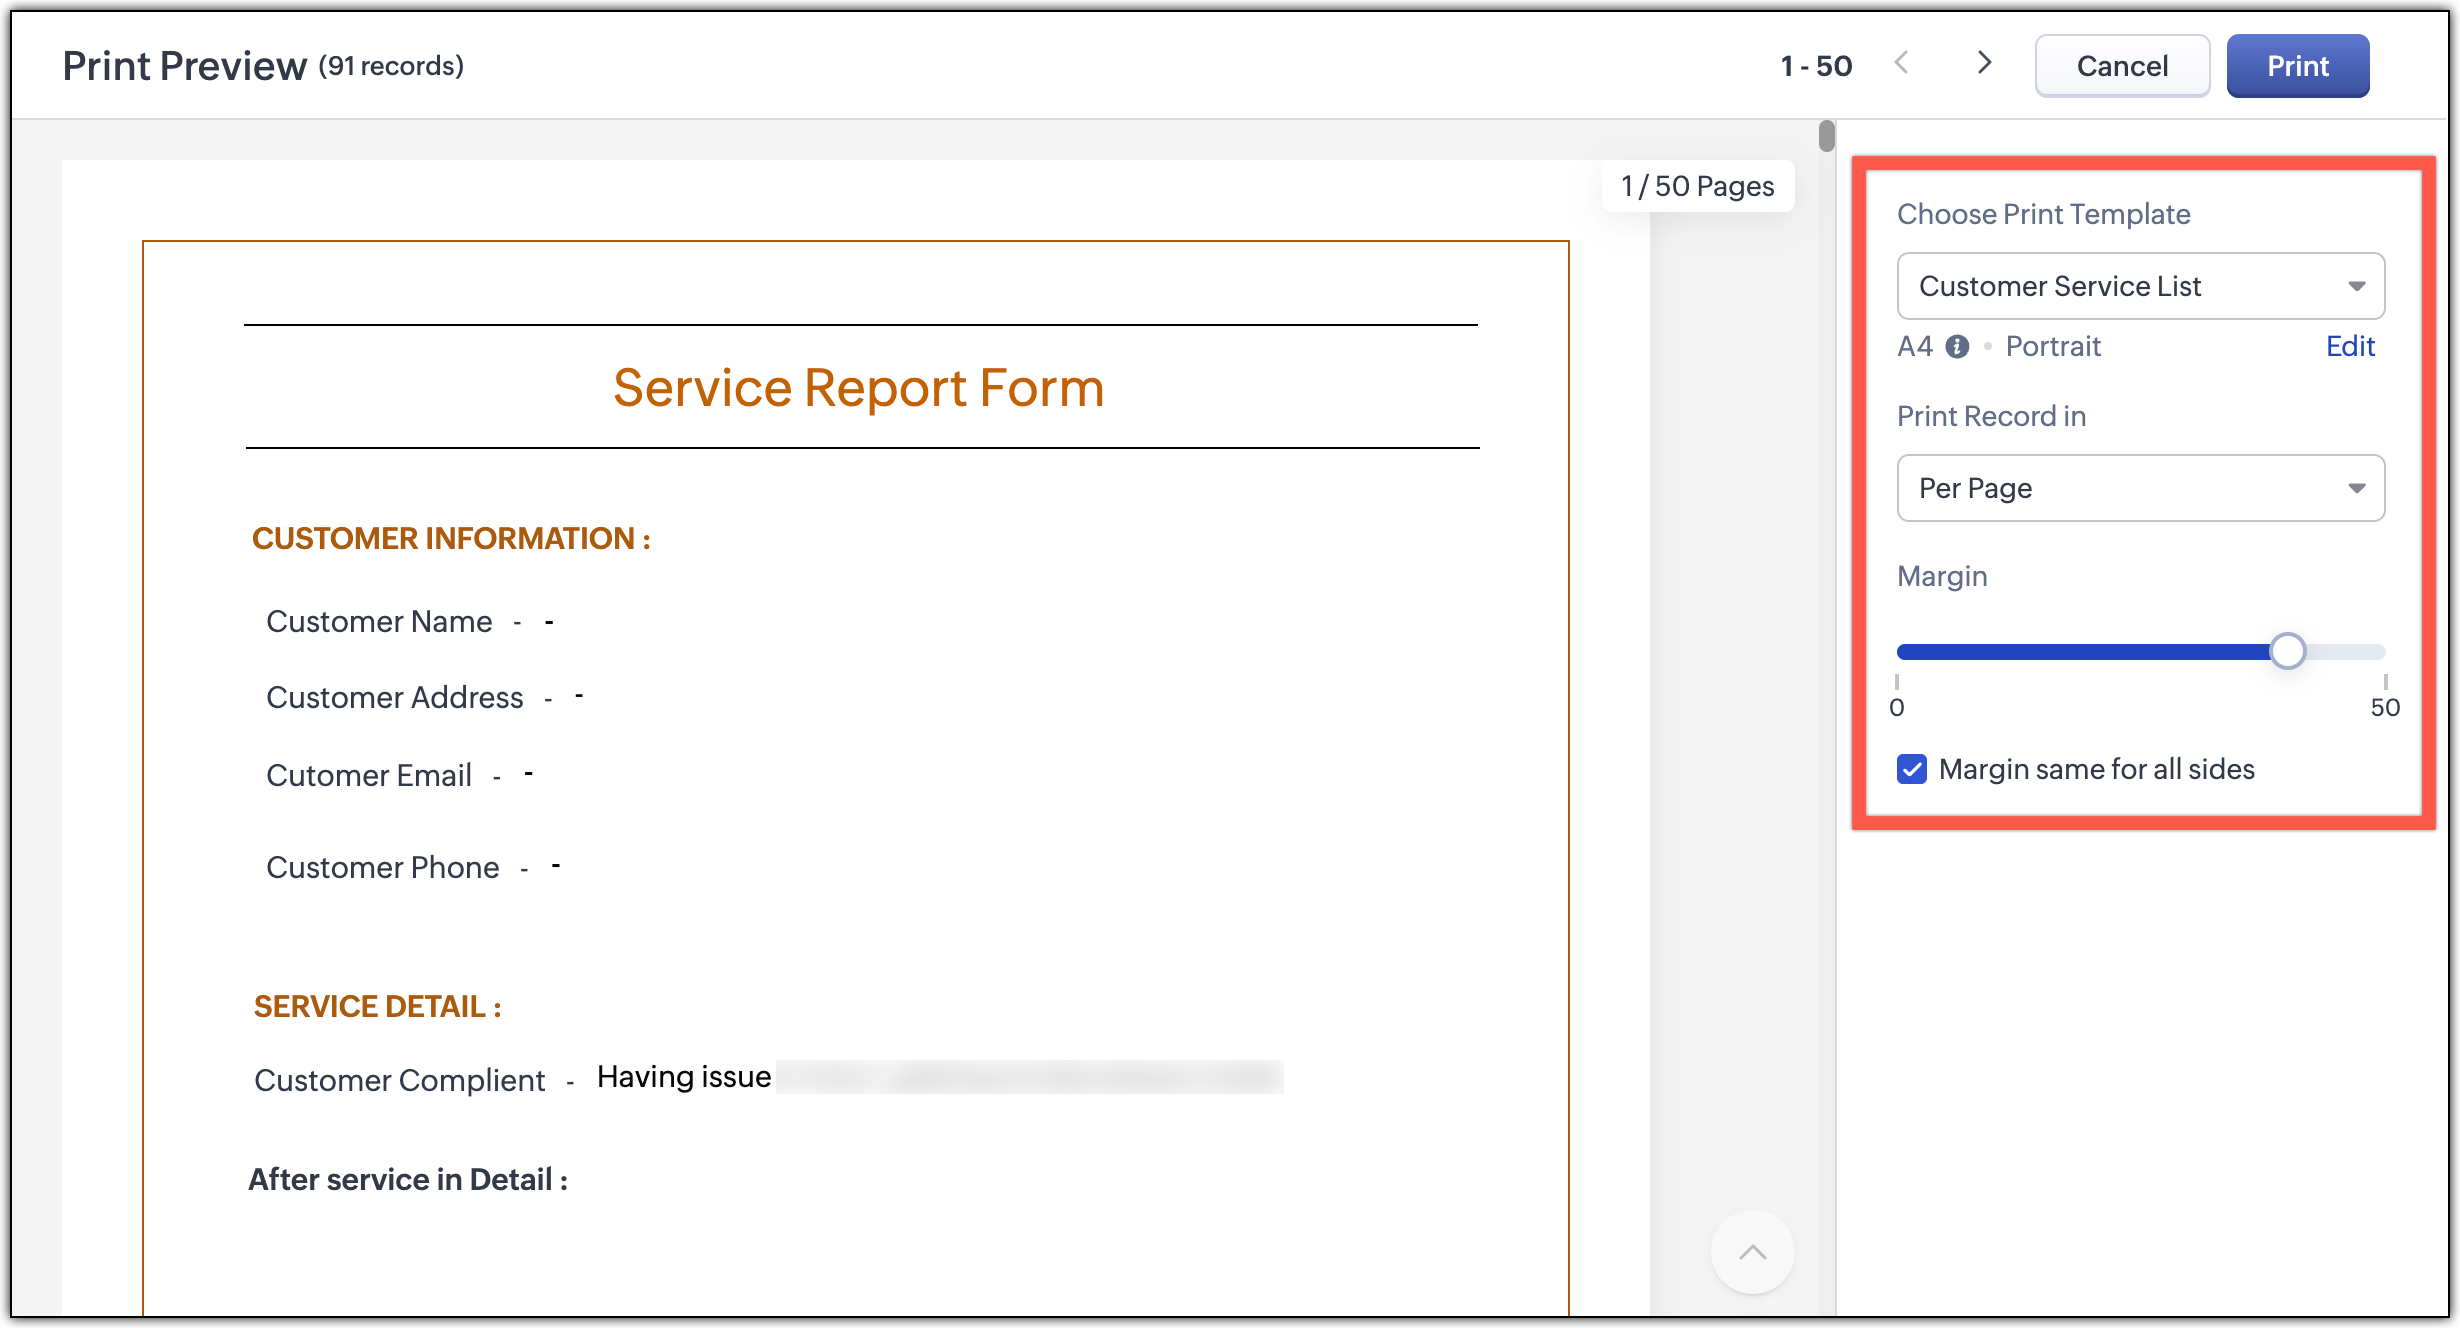Click the Per Page dropdown caret
The image size is (2460, 1328).
tap(2356, 489)
